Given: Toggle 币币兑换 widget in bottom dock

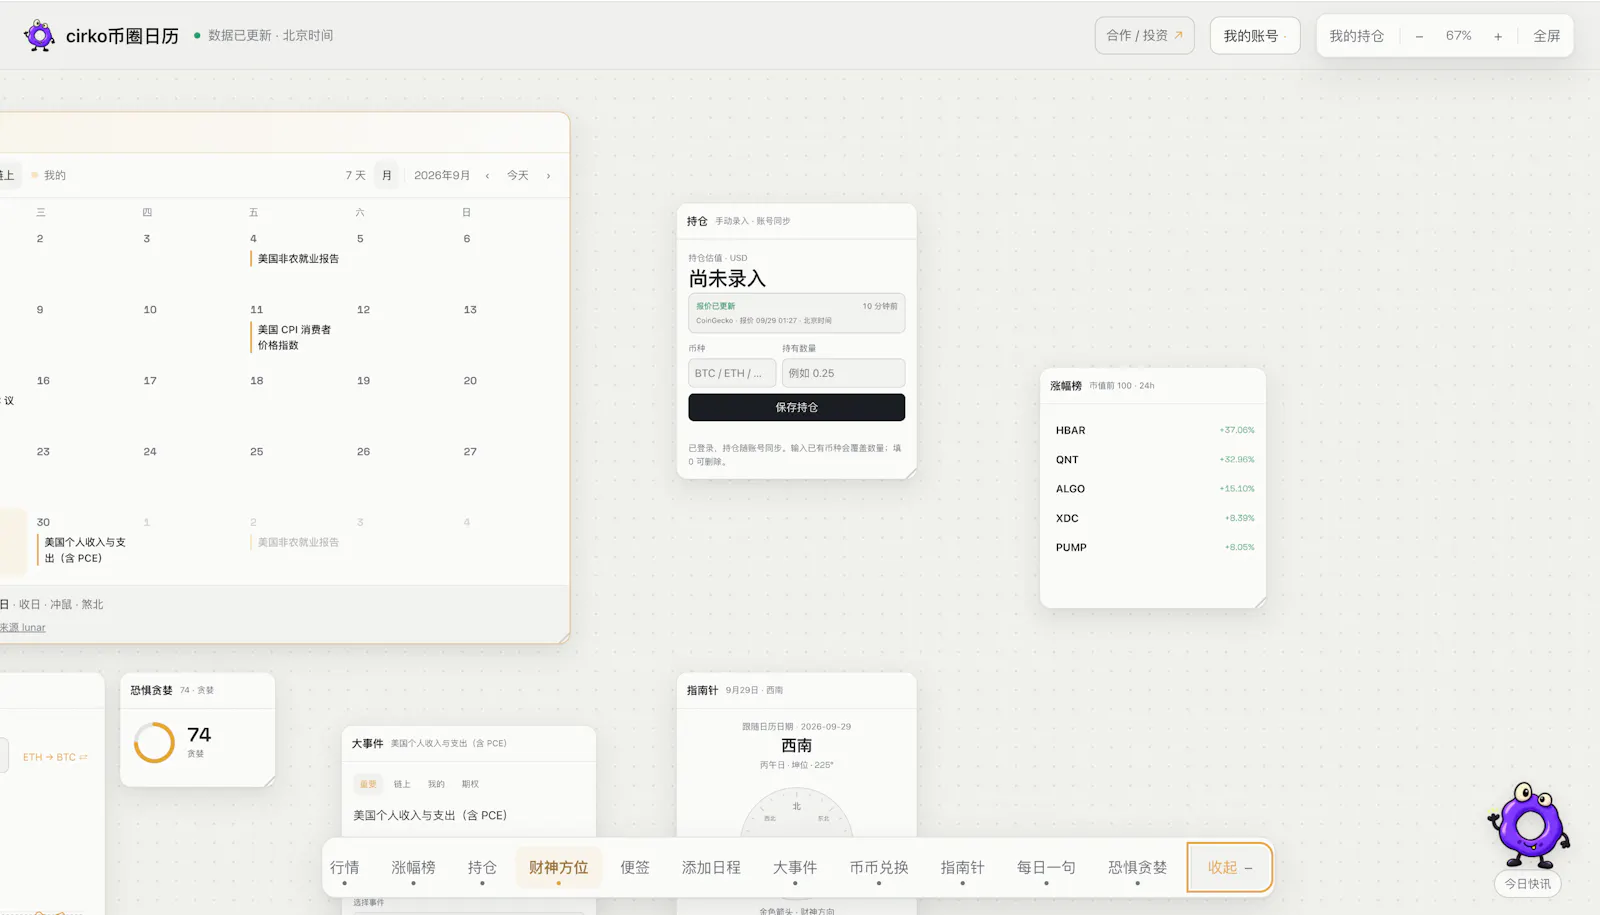Looking at the screenshot, I should point(879,868).
